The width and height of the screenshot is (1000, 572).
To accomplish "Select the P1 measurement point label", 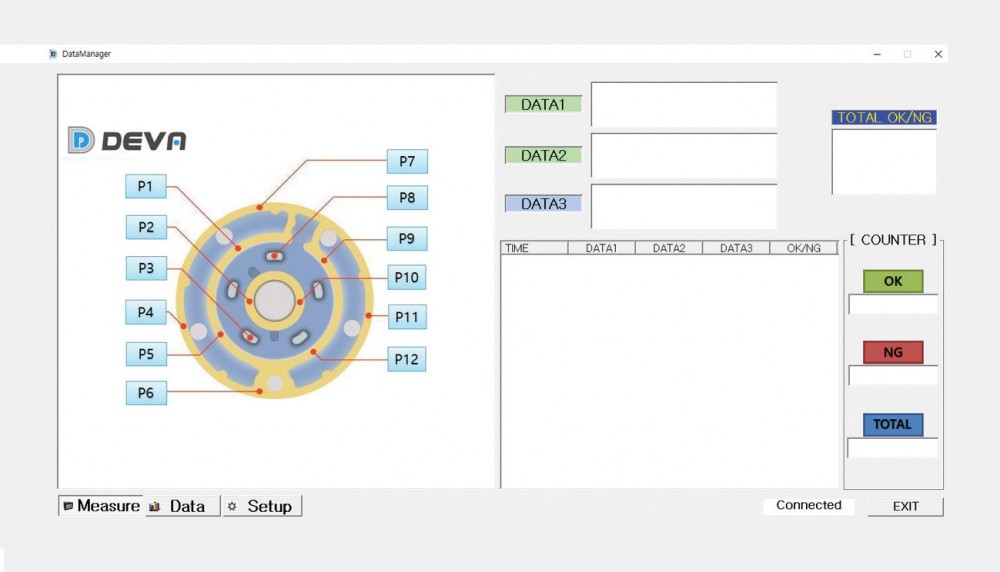I will 146,186.
